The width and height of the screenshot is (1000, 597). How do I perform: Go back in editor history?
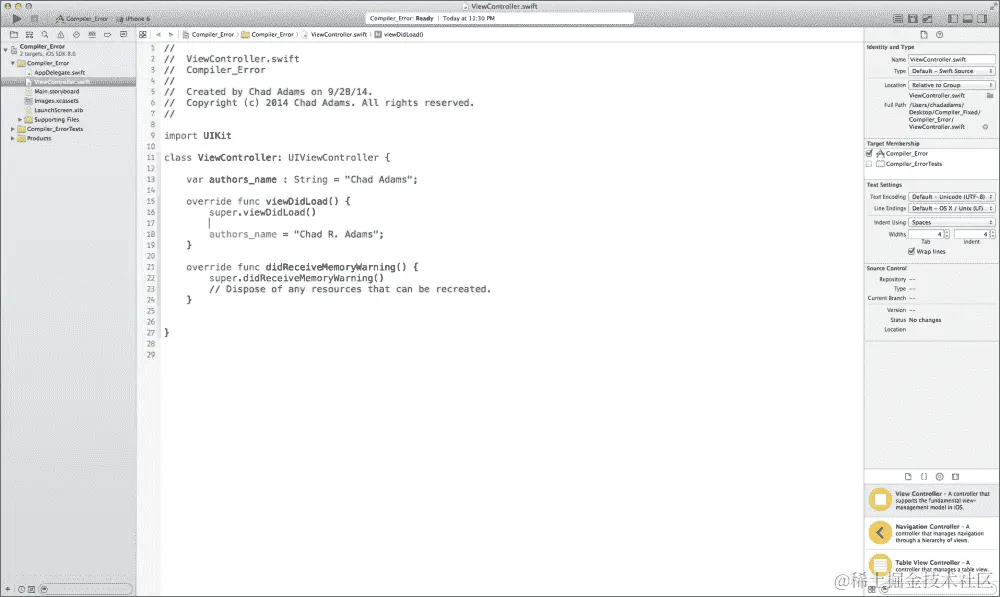(x=158, y=34)
